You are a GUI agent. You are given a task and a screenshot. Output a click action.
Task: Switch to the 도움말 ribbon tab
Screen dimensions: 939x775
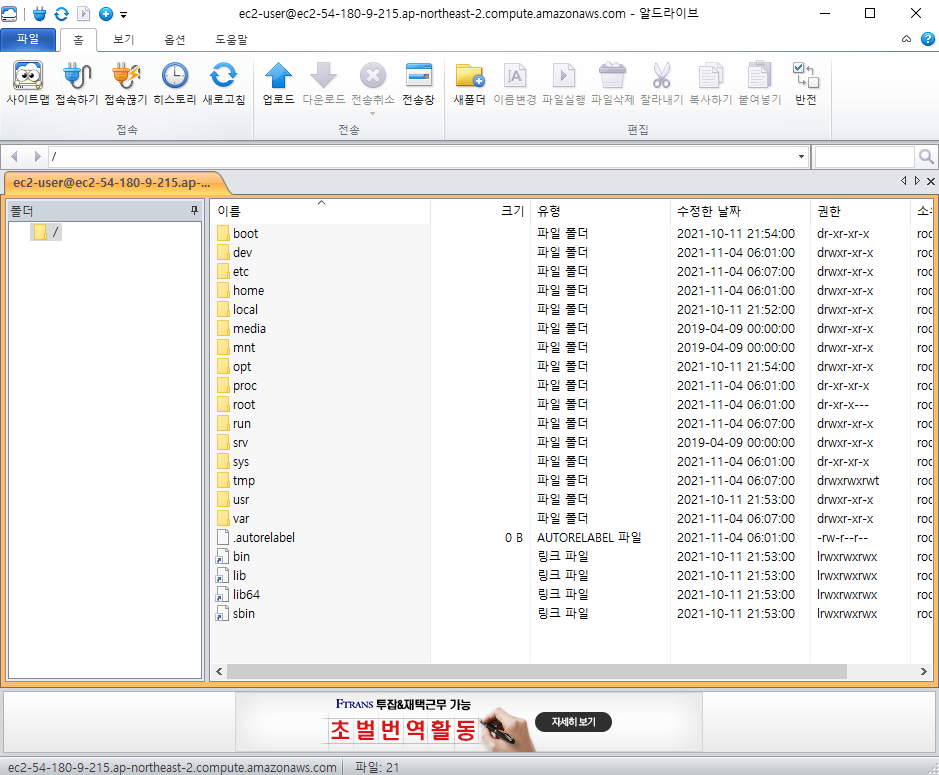231,40
